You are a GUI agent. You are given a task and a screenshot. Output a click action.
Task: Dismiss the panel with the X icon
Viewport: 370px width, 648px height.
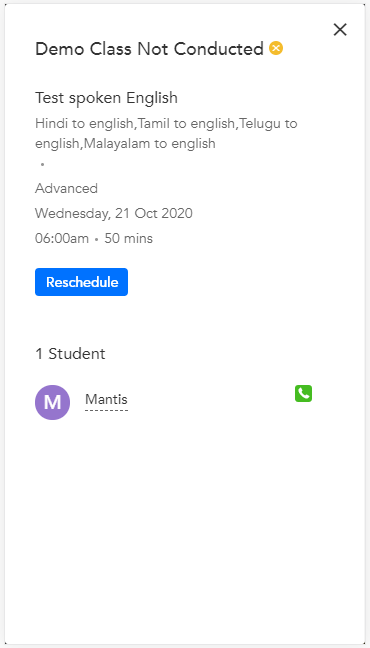340,30
